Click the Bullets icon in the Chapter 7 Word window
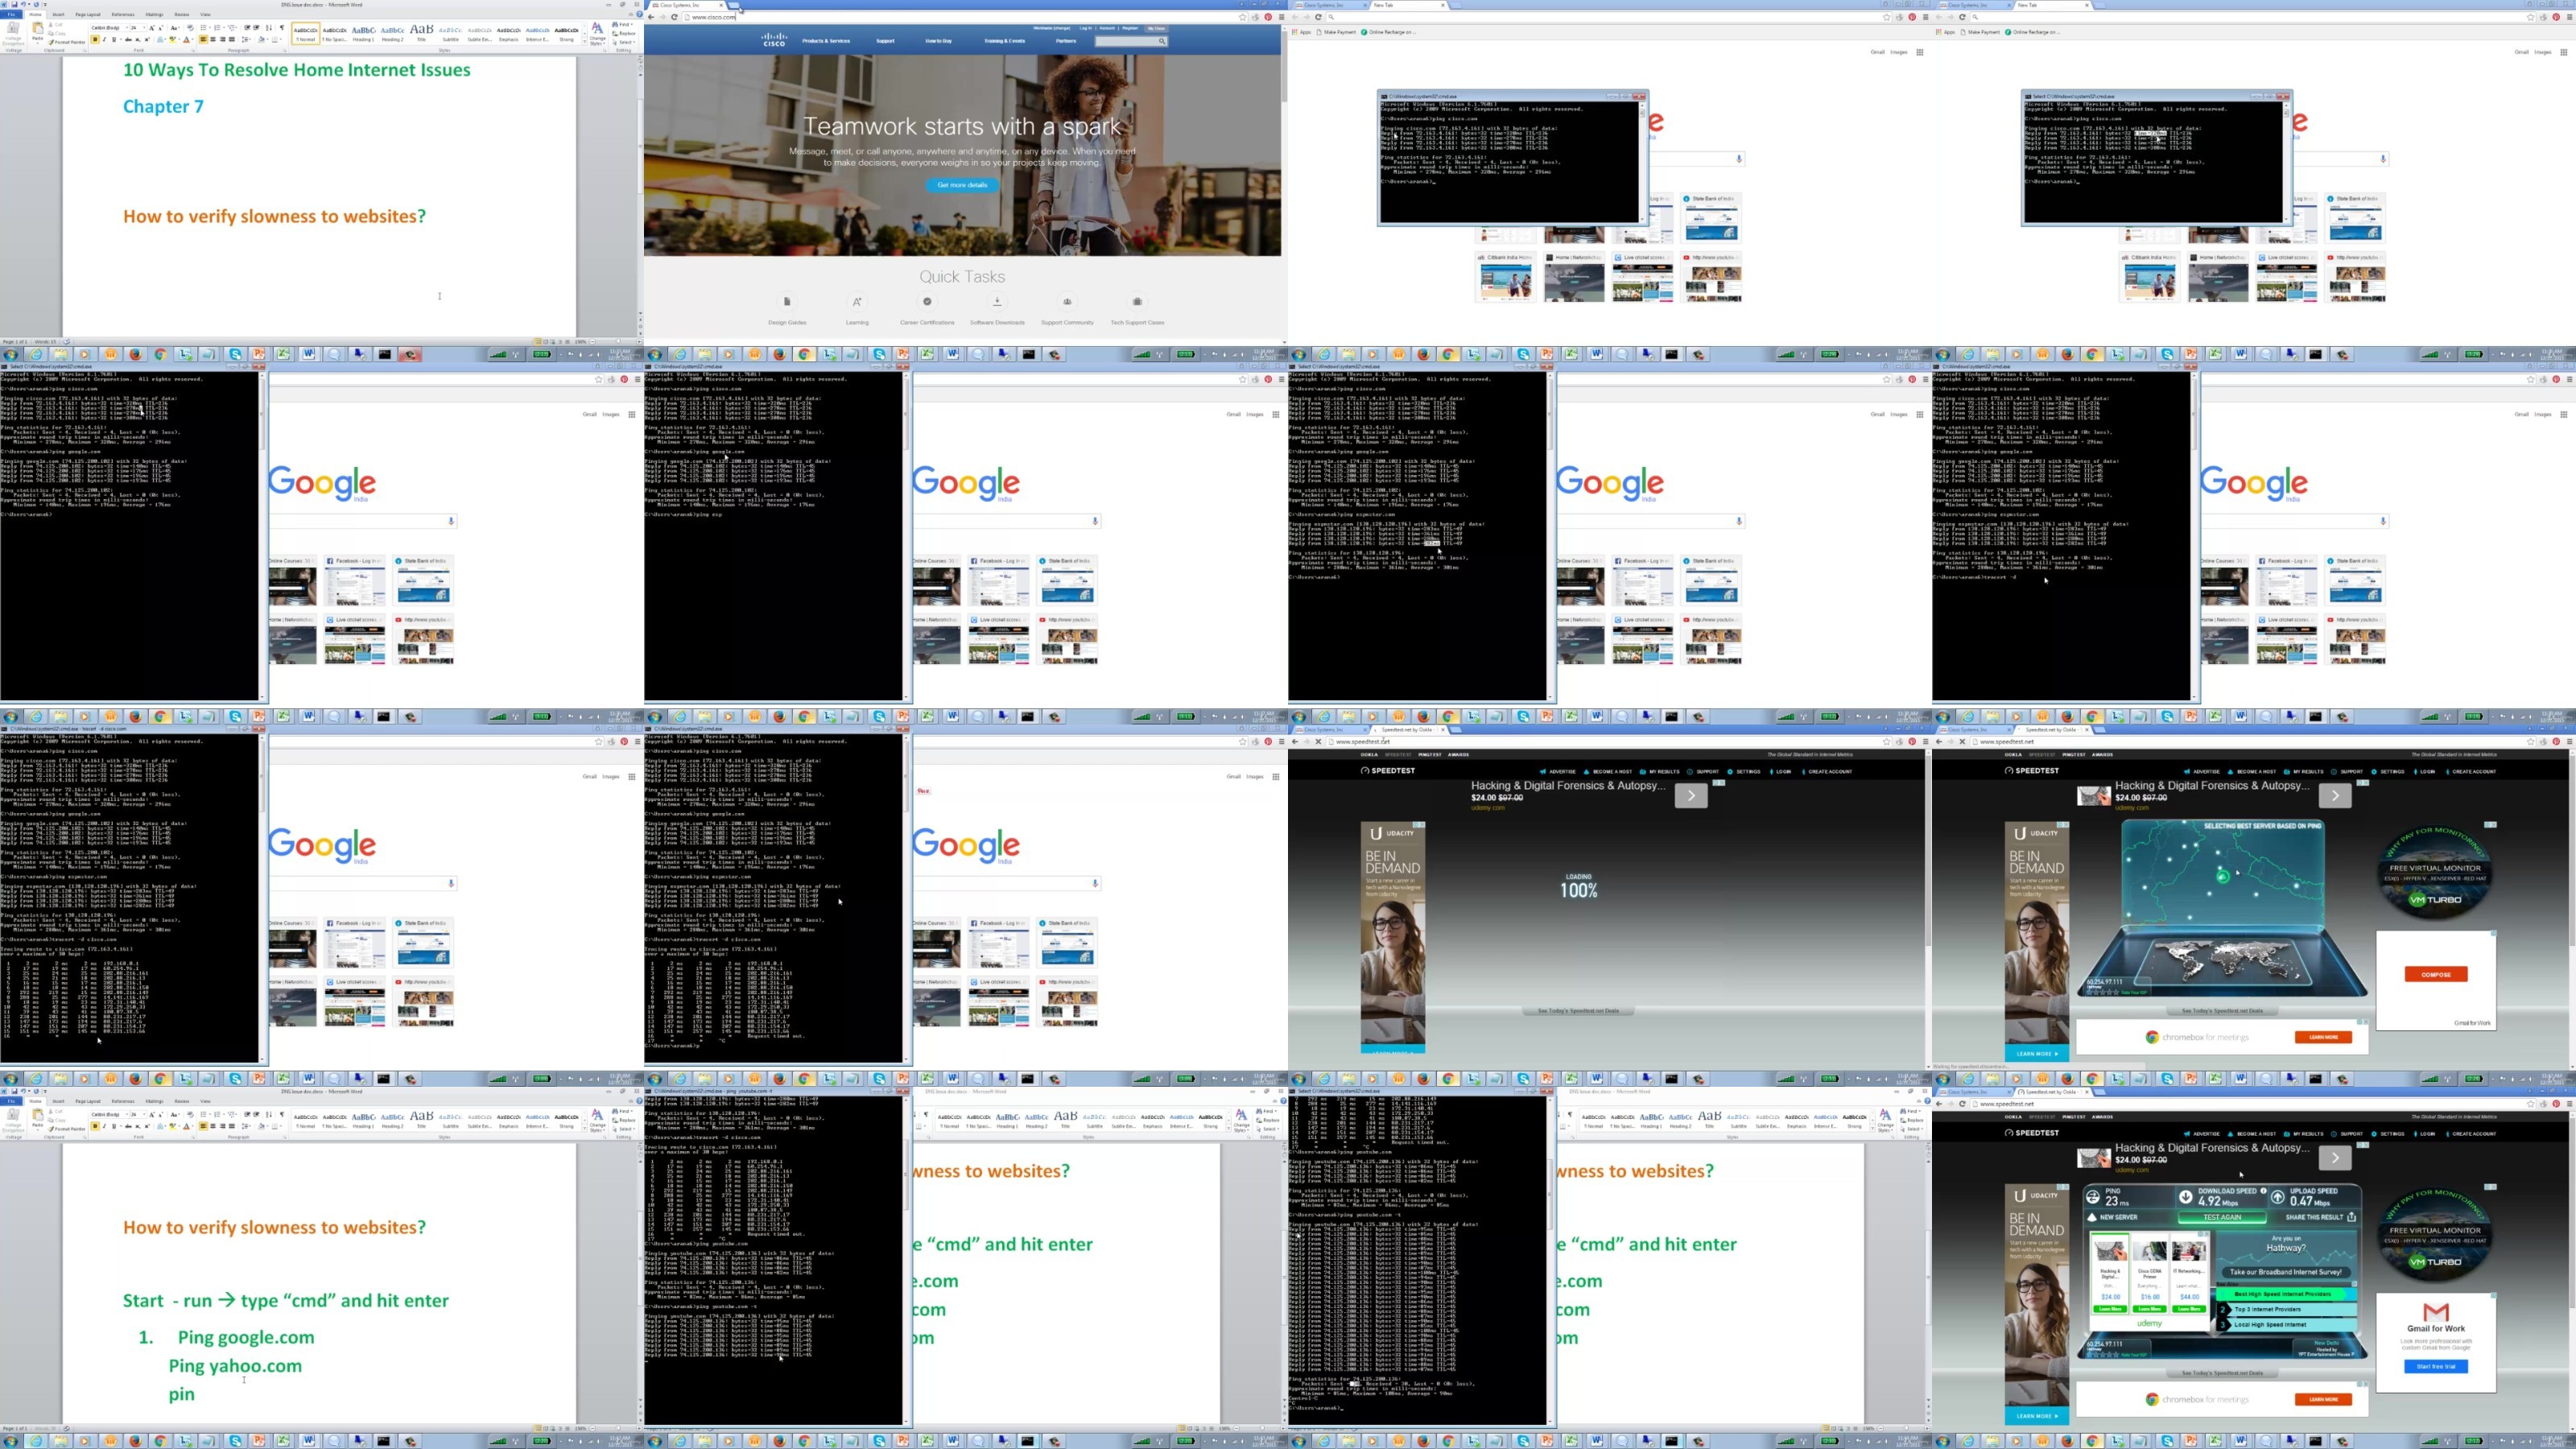2576x1449 pixels. click(205, 27)
